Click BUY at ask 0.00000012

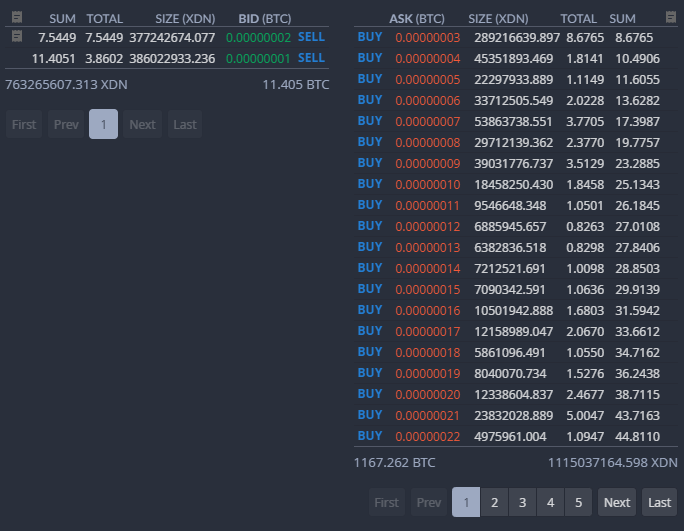370,226
